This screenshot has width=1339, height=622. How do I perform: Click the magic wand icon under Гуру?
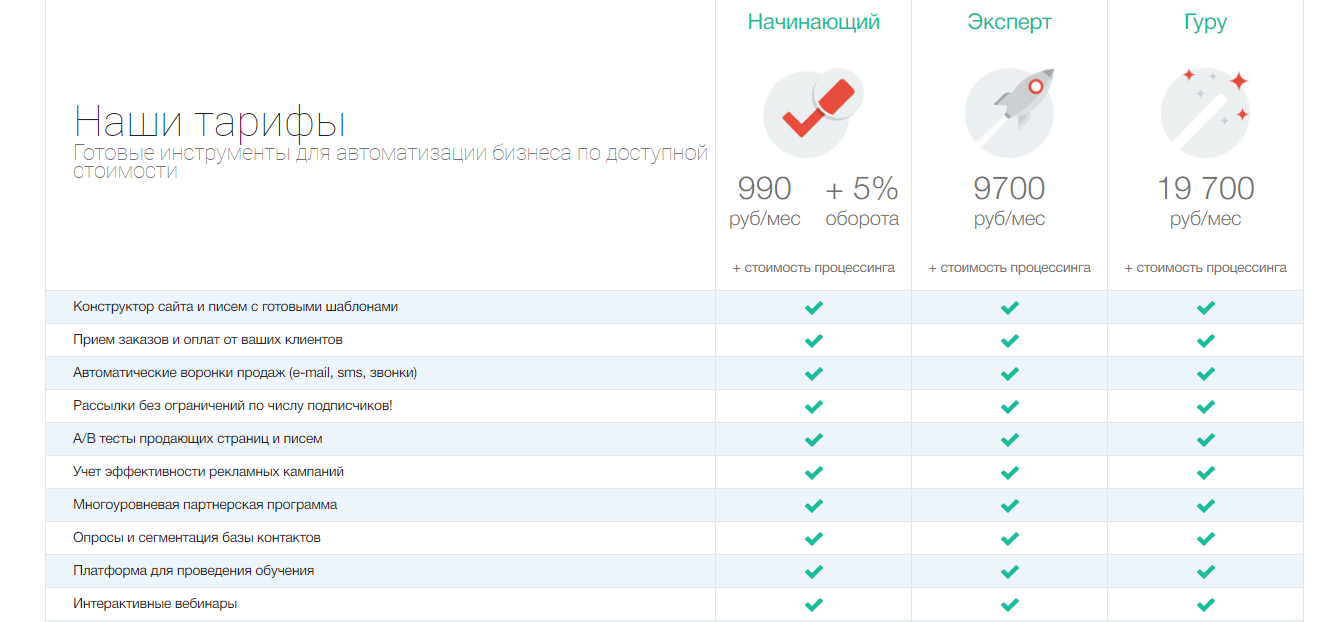click(1205, 112)
